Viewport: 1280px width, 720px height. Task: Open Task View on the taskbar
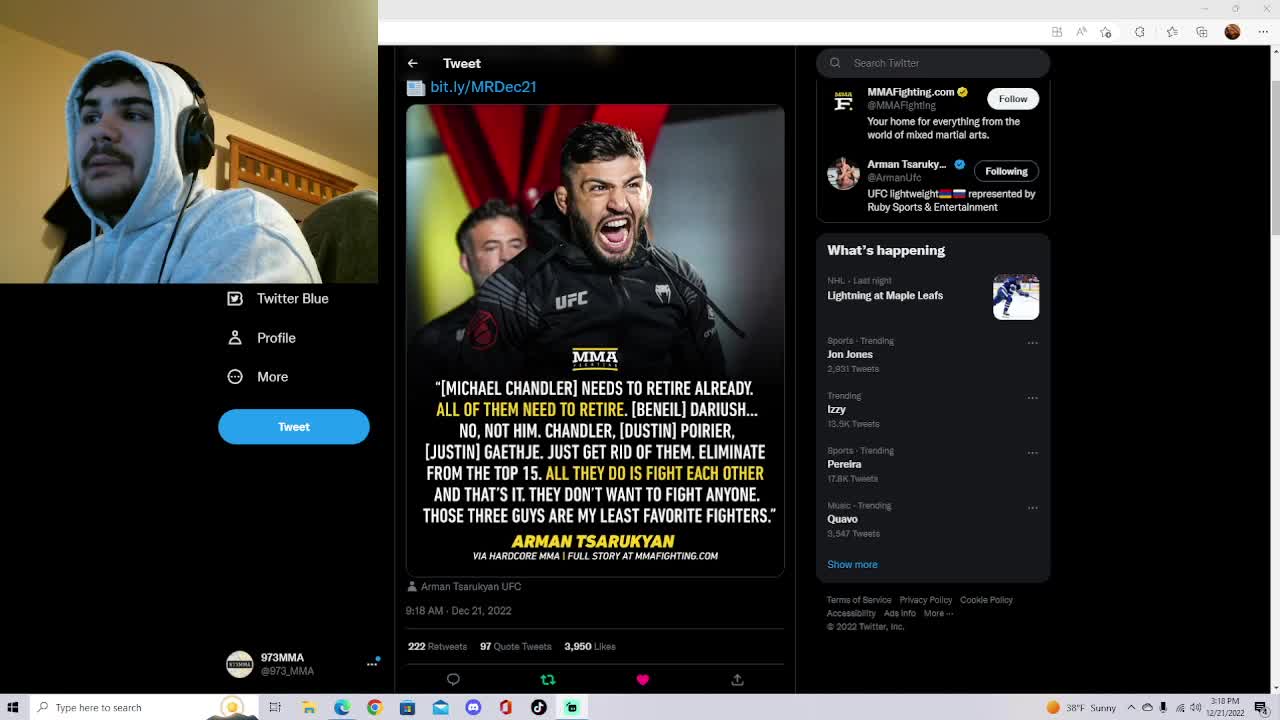pyautogui.click(x=275, y=708)
